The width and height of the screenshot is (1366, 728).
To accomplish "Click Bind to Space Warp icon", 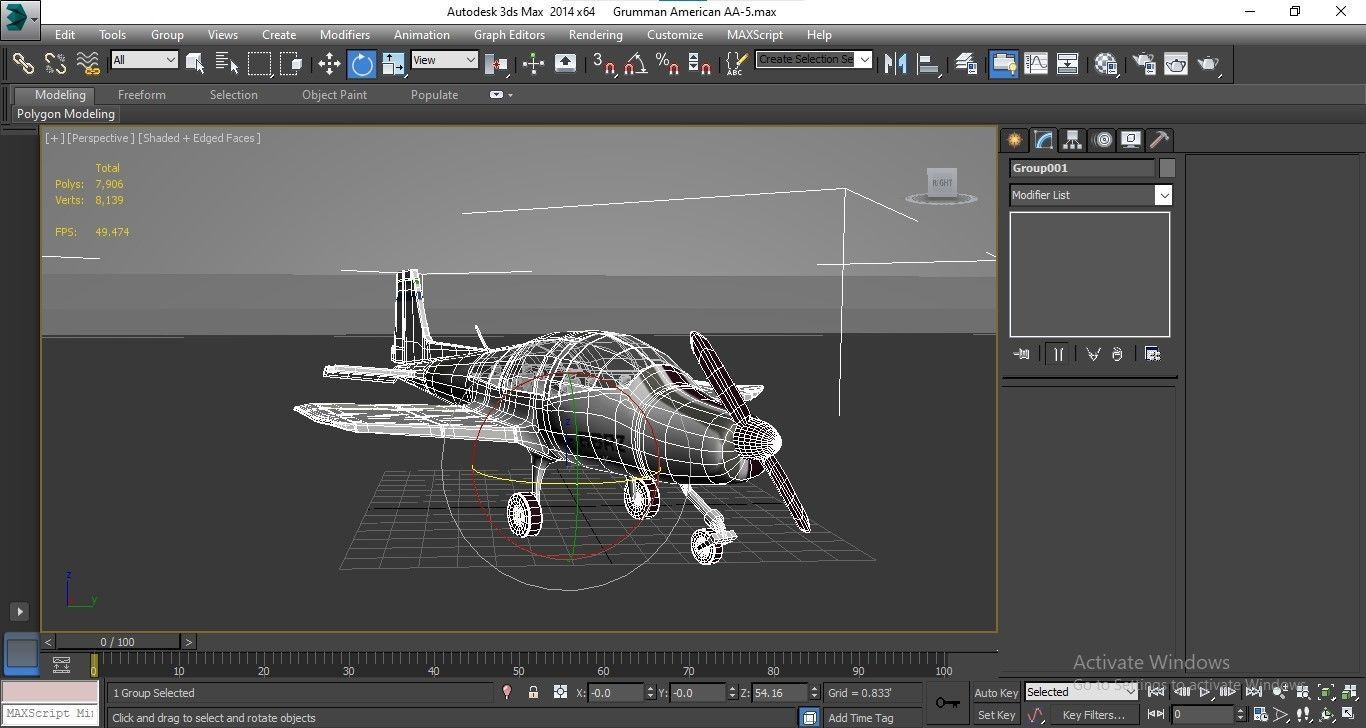I will (x=88, y=64).
